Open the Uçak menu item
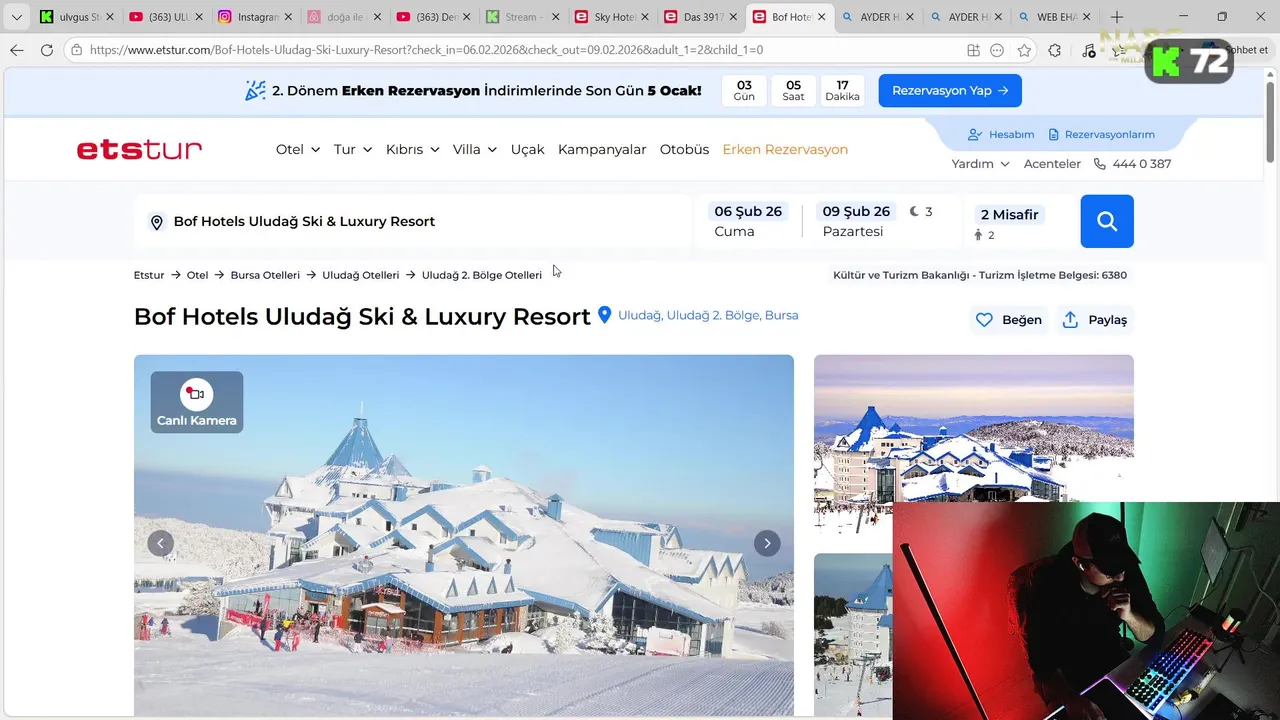 click(x=527, y=149)
